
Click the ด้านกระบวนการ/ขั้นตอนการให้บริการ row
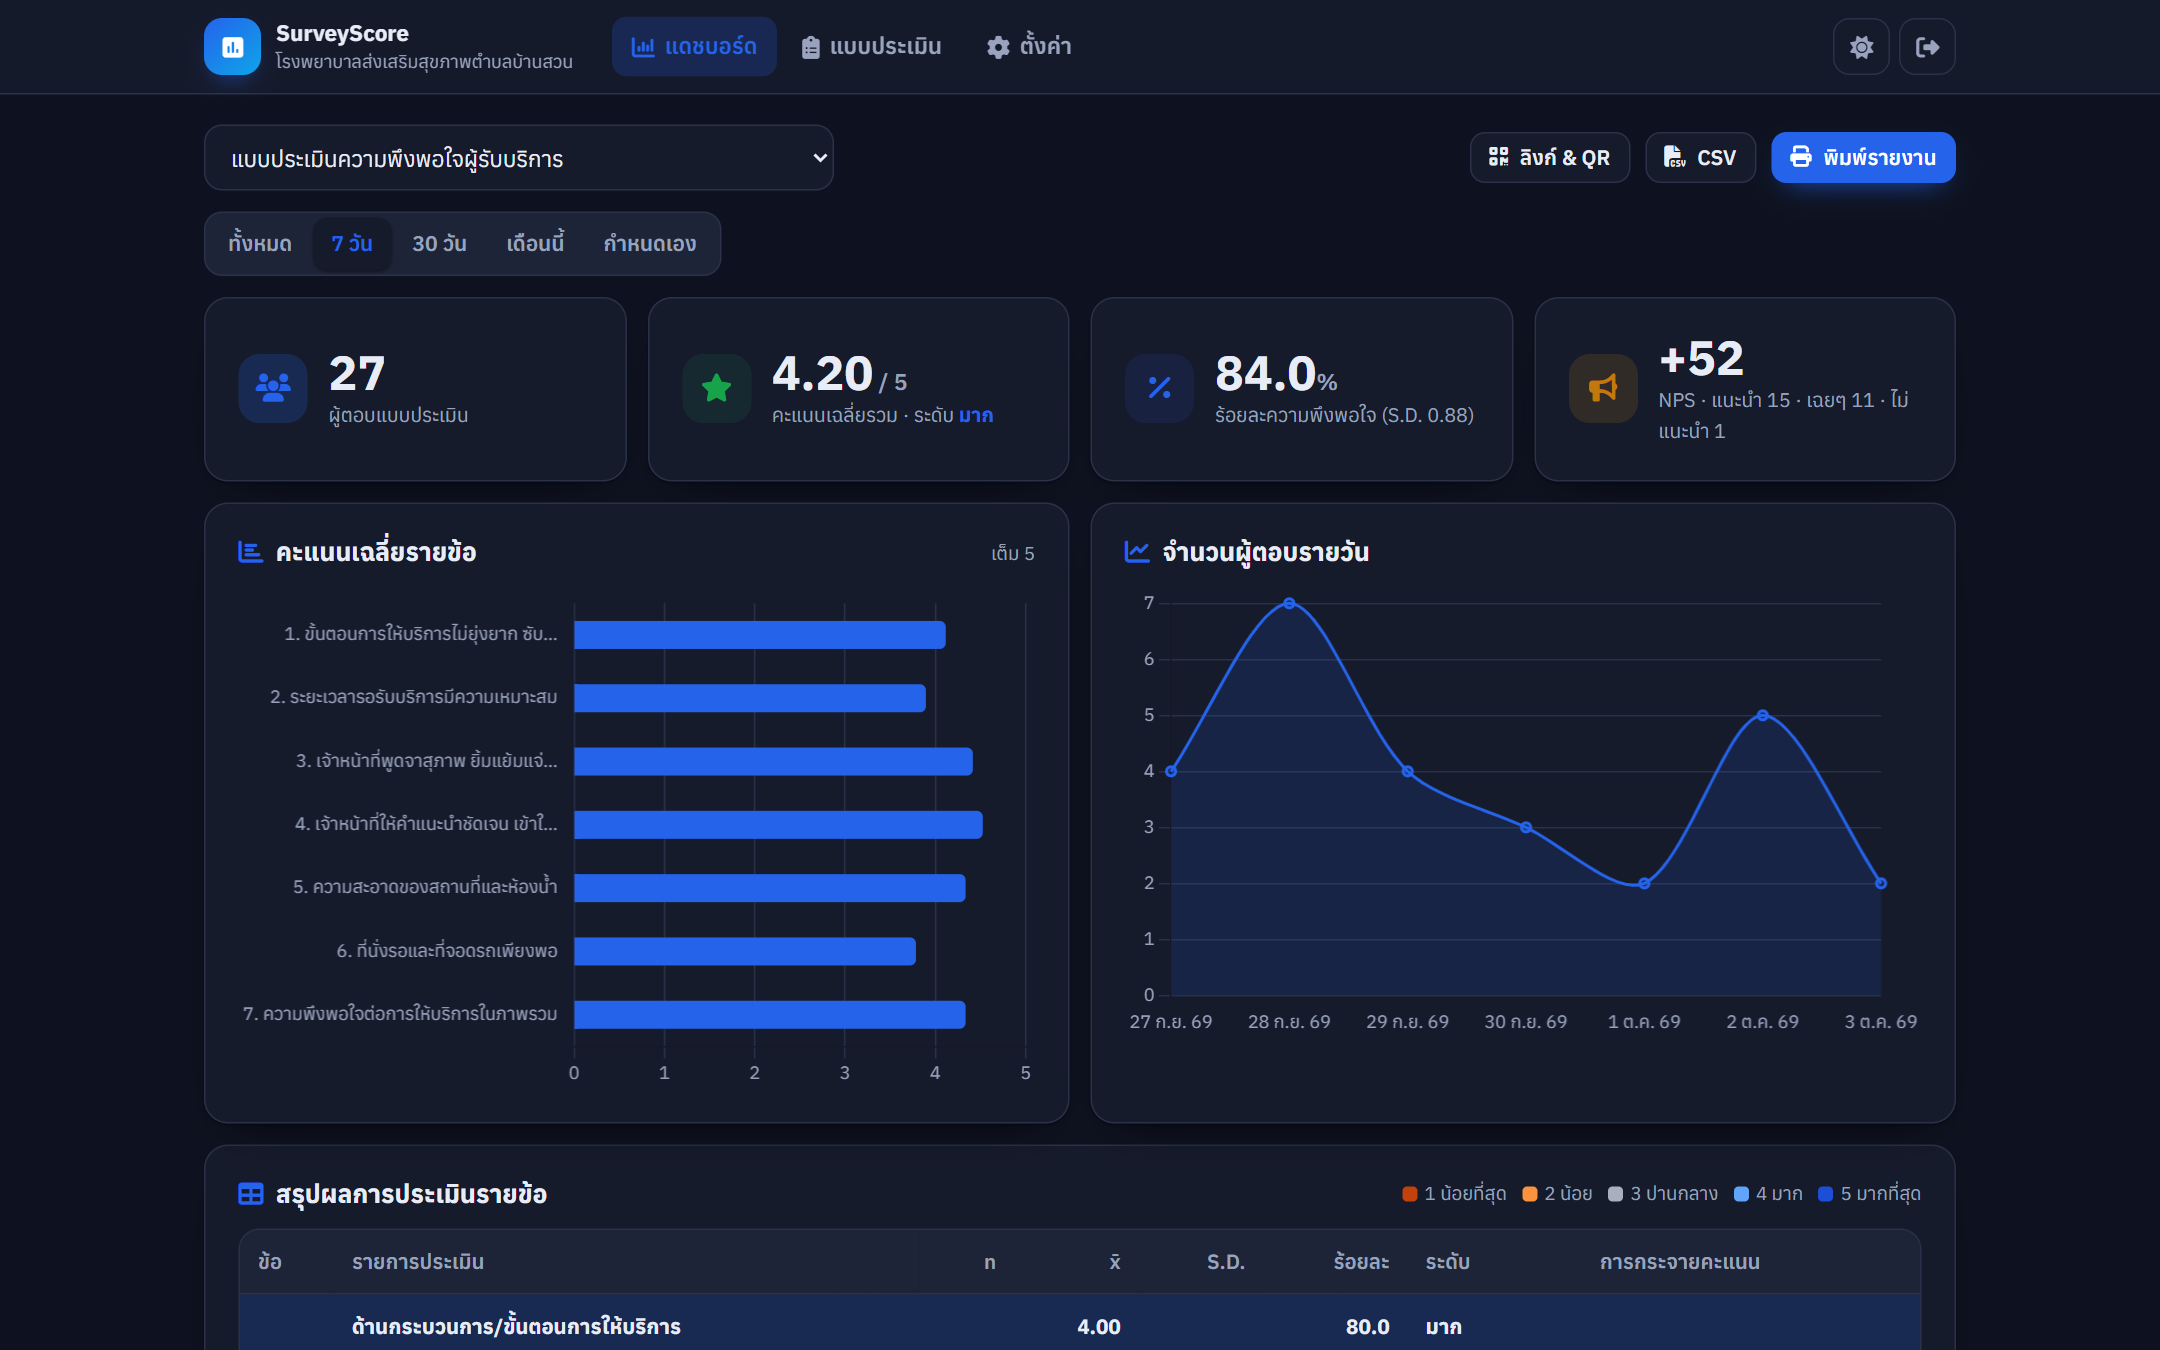[1080, 1326]
